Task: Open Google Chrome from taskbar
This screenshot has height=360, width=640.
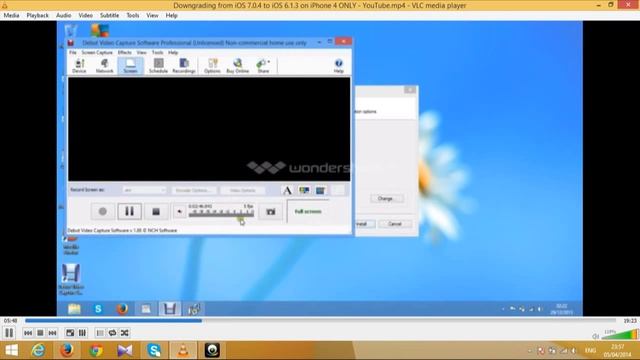Action: (x=96, y=350)
